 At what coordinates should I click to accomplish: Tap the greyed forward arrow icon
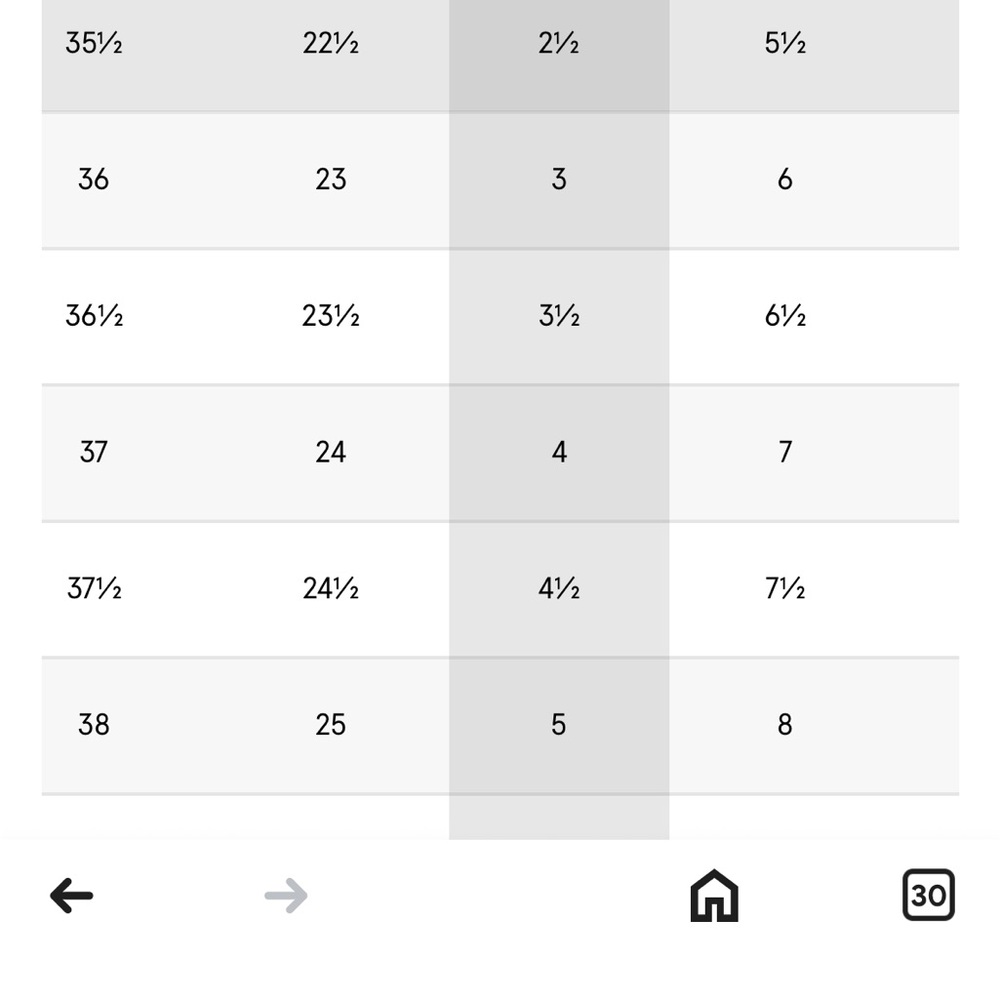click(286, 895)
